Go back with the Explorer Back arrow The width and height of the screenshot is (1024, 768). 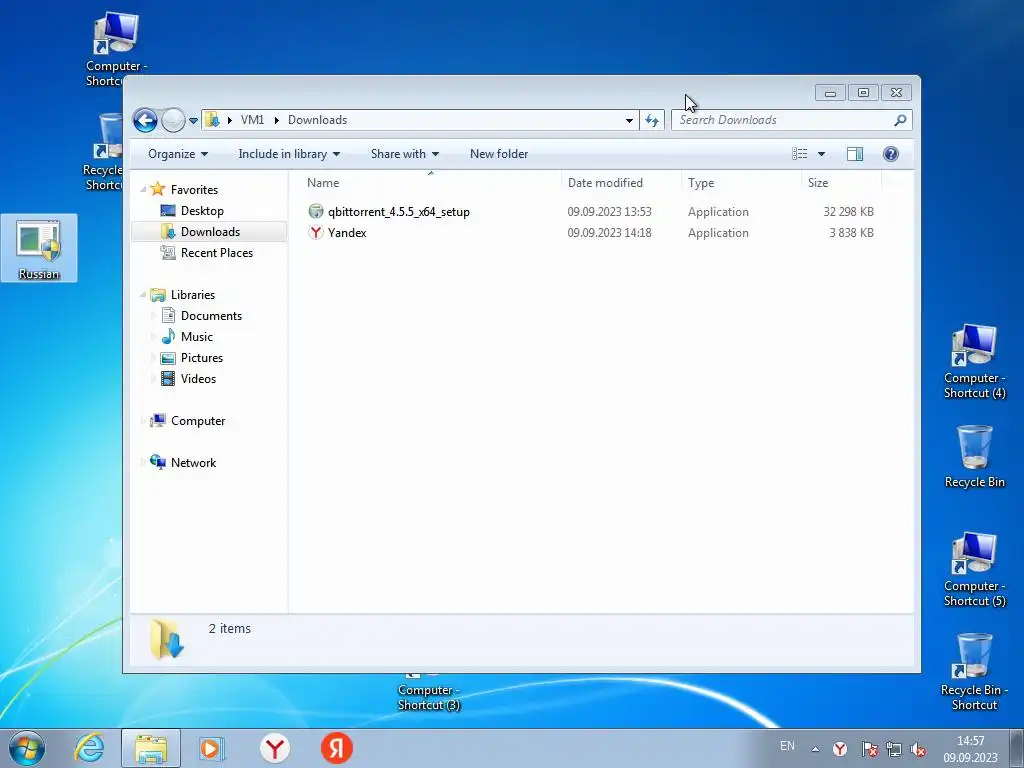click(x=145, y=120)
